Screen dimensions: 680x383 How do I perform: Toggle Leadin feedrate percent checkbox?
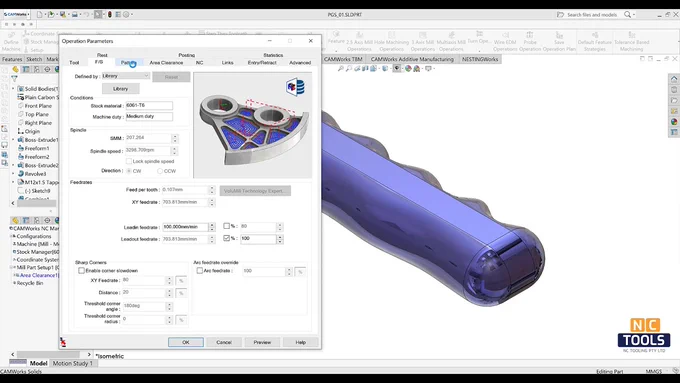tap(226, 226)
